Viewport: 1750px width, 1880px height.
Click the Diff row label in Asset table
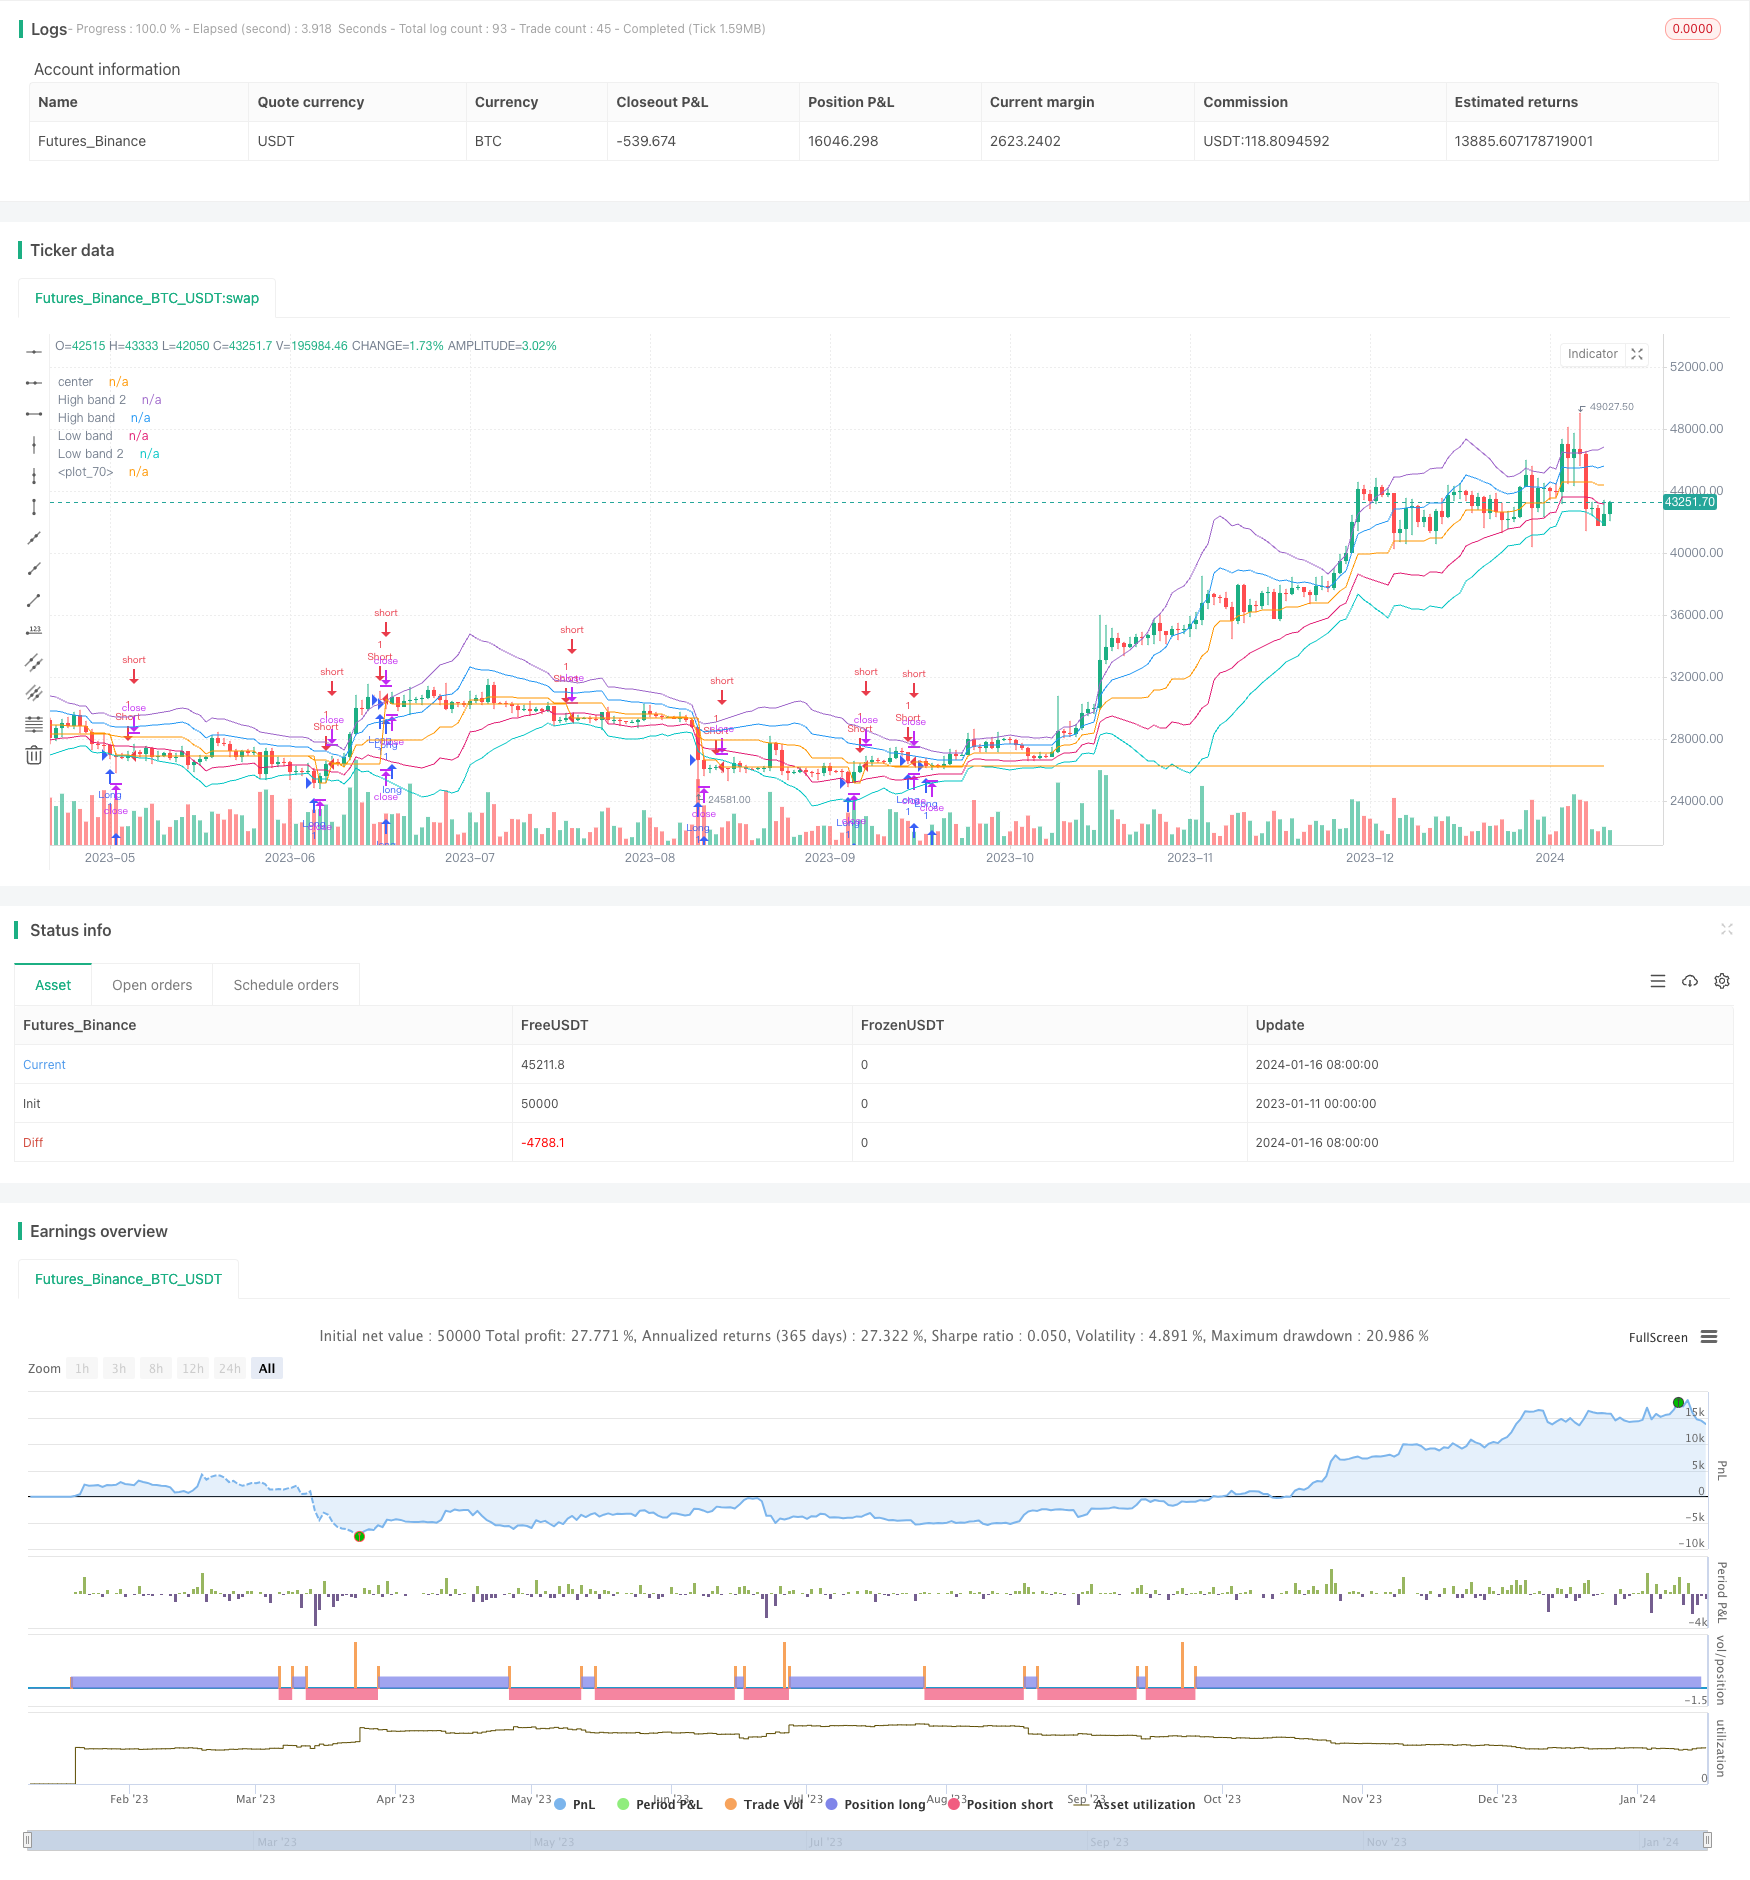33,1143
